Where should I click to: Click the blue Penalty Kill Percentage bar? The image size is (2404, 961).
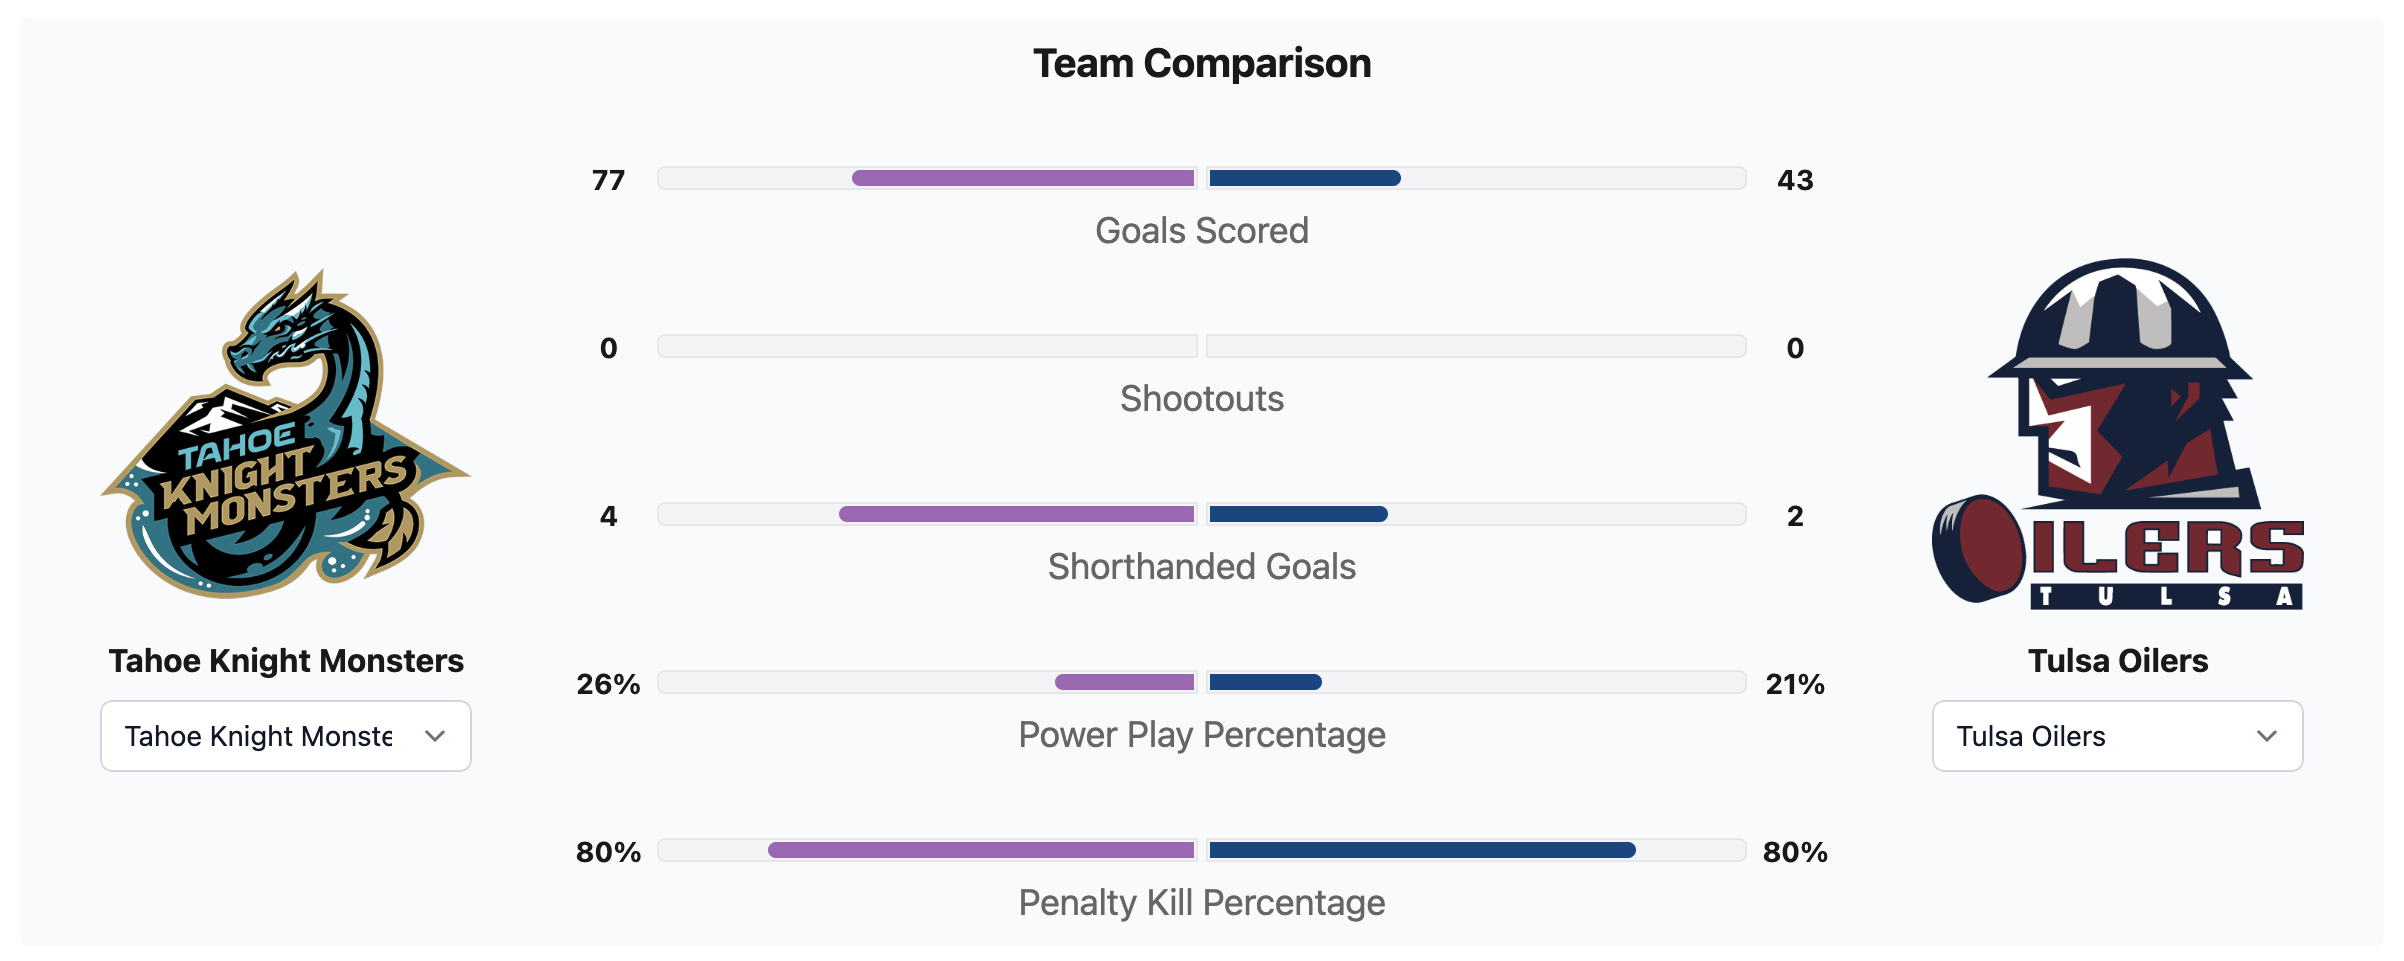(x=1422, y=850)
